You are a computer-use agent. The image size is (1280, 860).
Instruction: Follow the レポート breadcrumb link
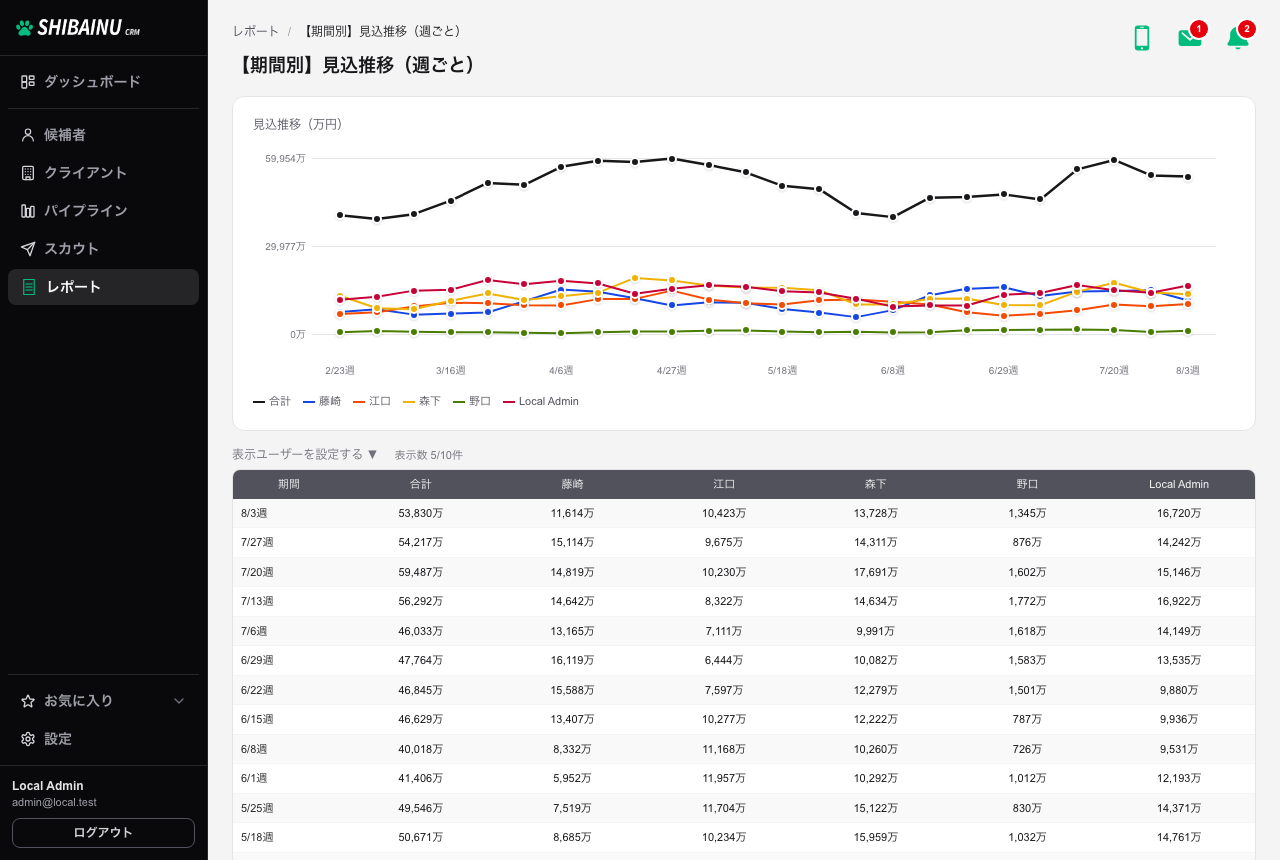point(256,31)
